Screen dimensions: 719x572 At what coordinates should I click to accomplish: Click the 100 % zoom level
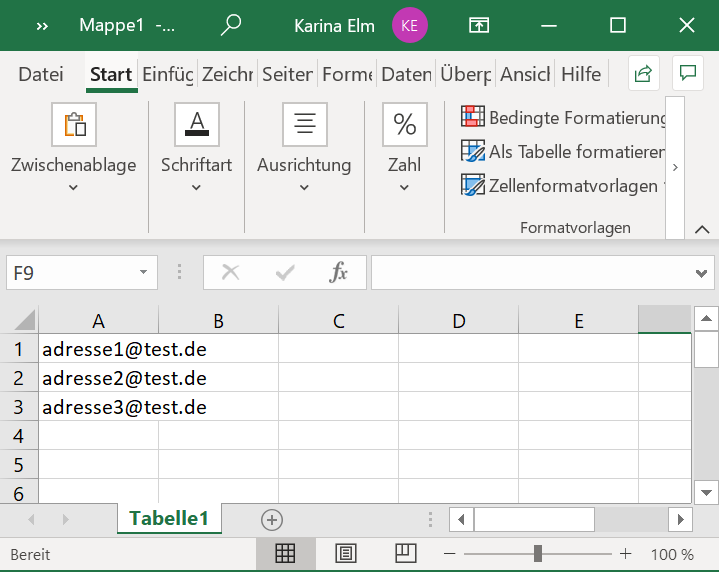coord(672,554)
